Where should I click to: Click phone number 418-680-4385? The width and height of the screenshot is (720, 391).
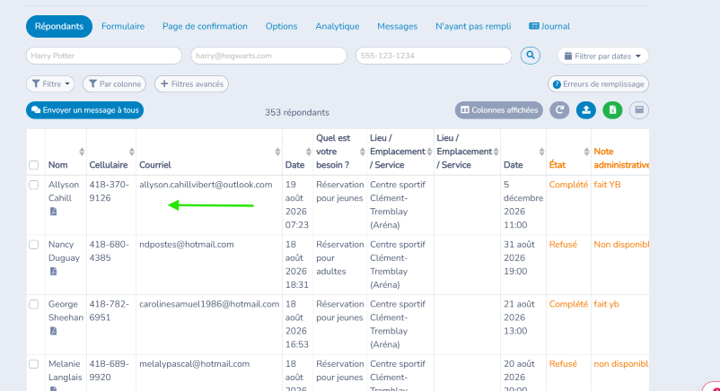click(109, 251)
